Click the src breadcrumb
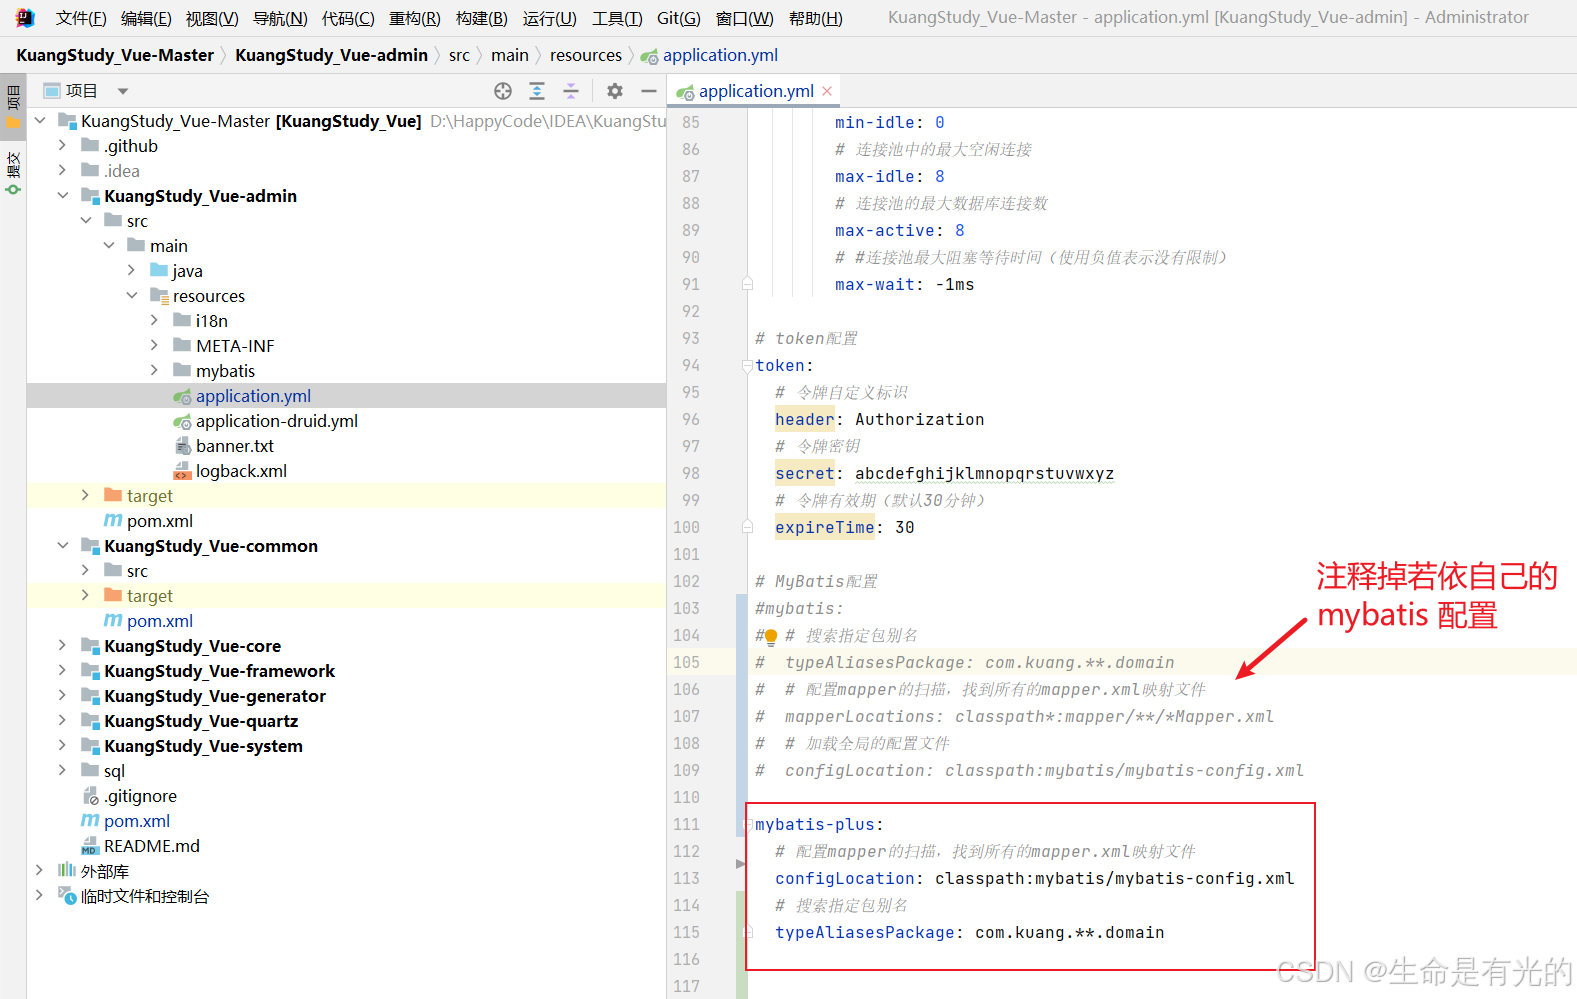Image resolution: width=1577 pixels, height=999 pixels. point(459,55)
